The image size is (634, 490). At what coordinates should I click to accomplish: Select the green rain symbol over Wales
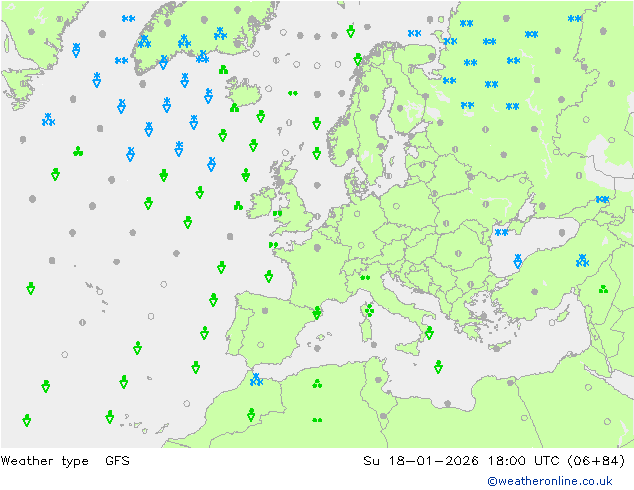[277, 213]
